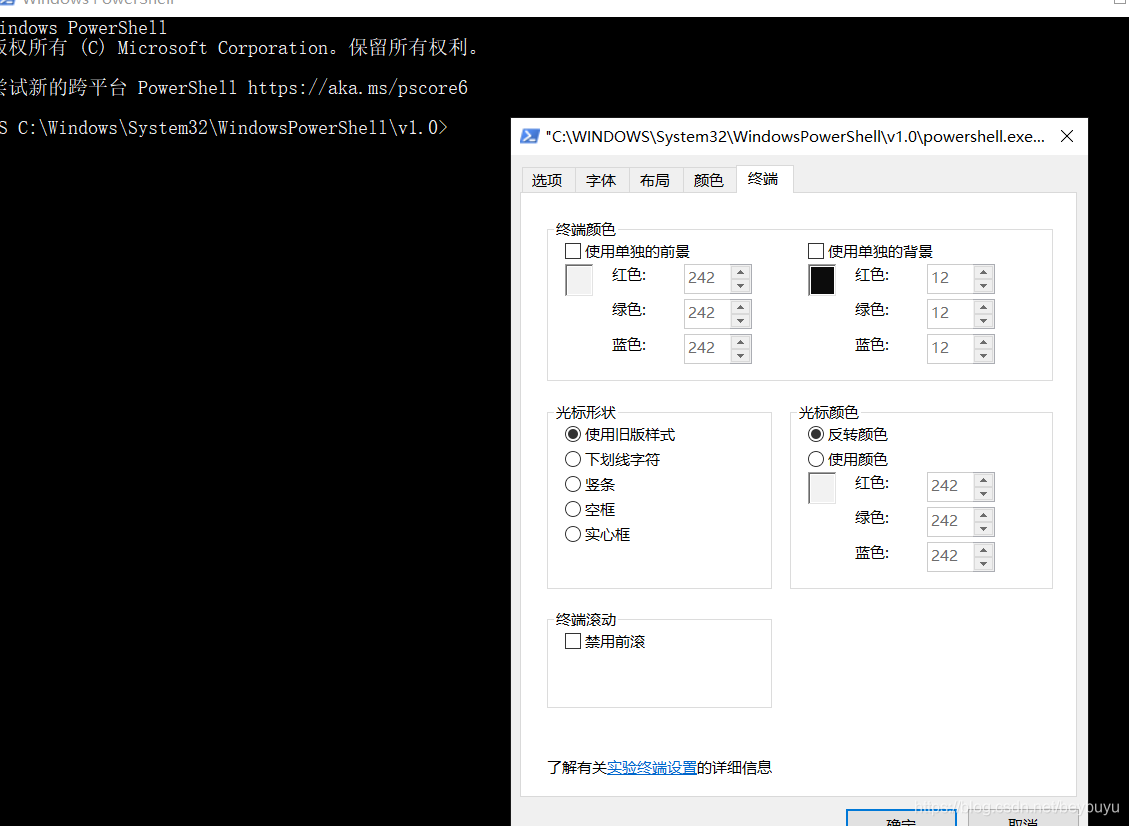Viewport: 1129px width, 826px height.
Task: Choose 下划线字符 cursor shape
Action: click(573, 459)
